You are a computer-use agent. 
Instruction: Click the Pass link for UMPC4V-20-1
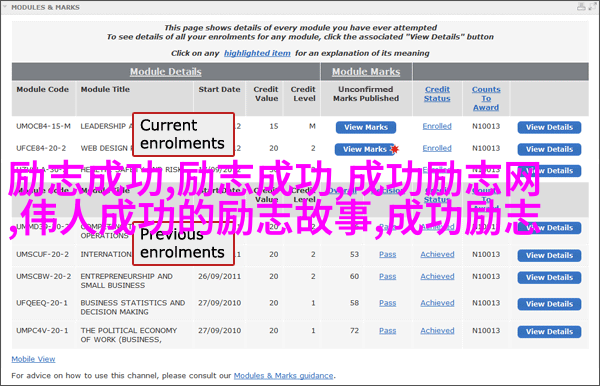[x=388, y=331]
